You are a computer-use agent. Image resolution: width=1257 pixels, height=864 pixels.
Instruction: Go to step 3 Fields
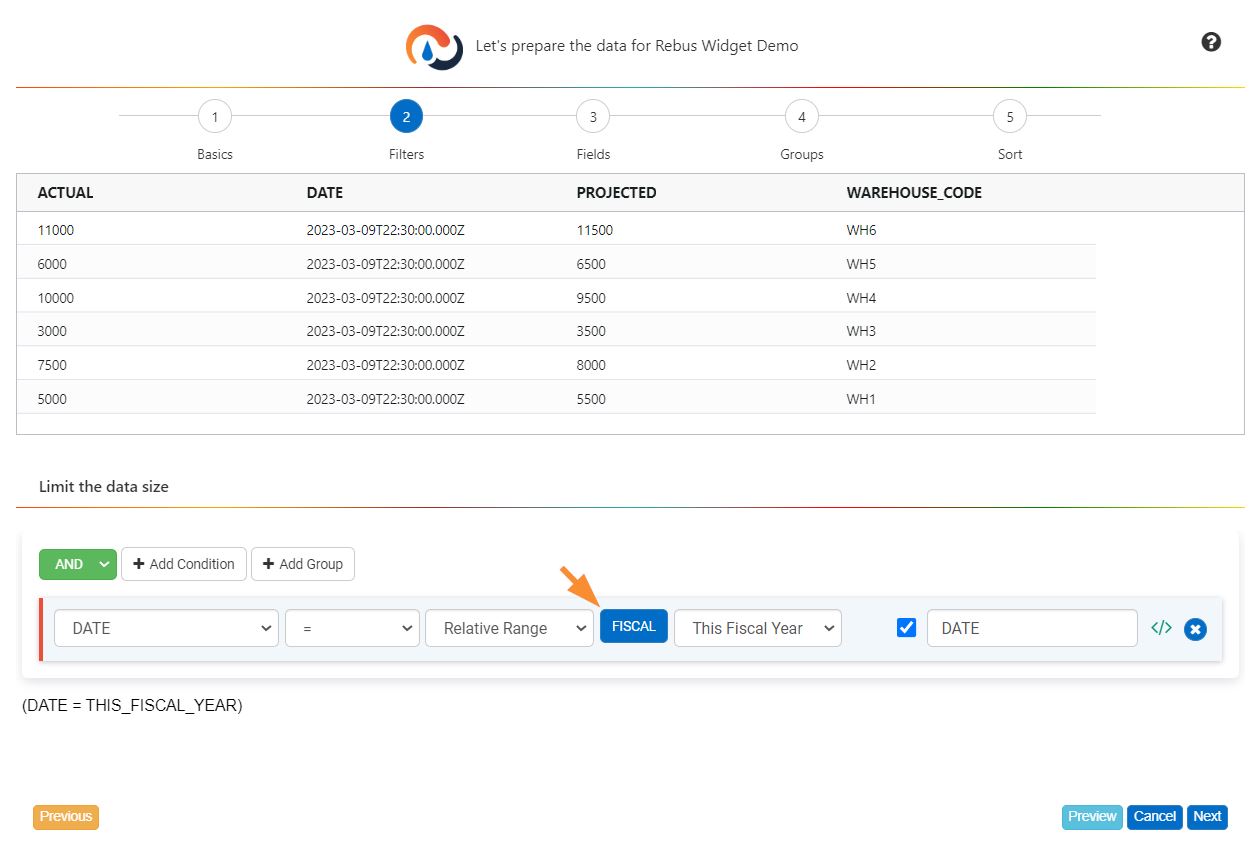pyautogui.click(x=593, y=117)
